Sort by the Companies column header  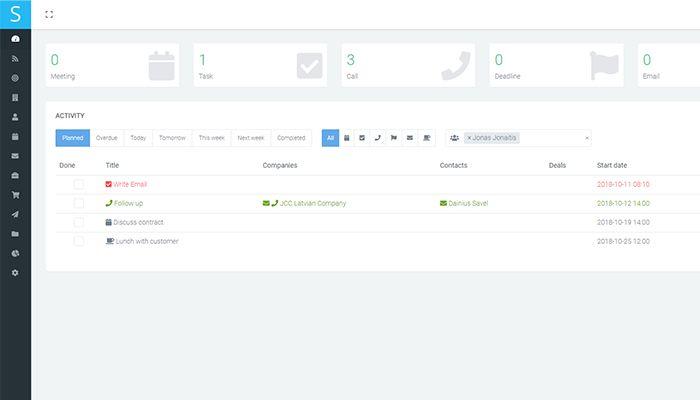point(280,165)
